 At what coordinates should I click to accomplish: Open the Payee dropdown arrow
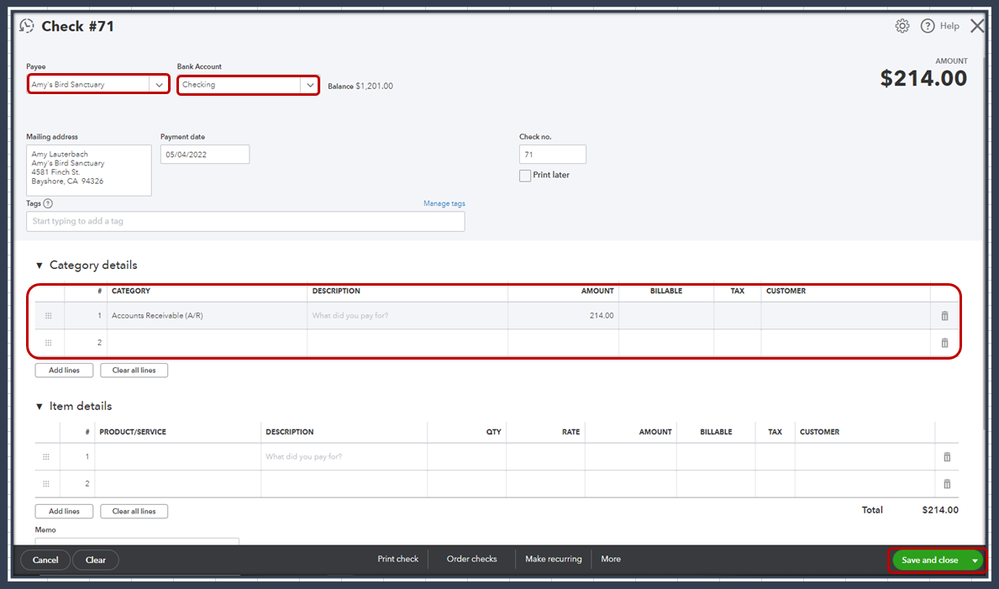pyautogui.click(x=159, y=84)
